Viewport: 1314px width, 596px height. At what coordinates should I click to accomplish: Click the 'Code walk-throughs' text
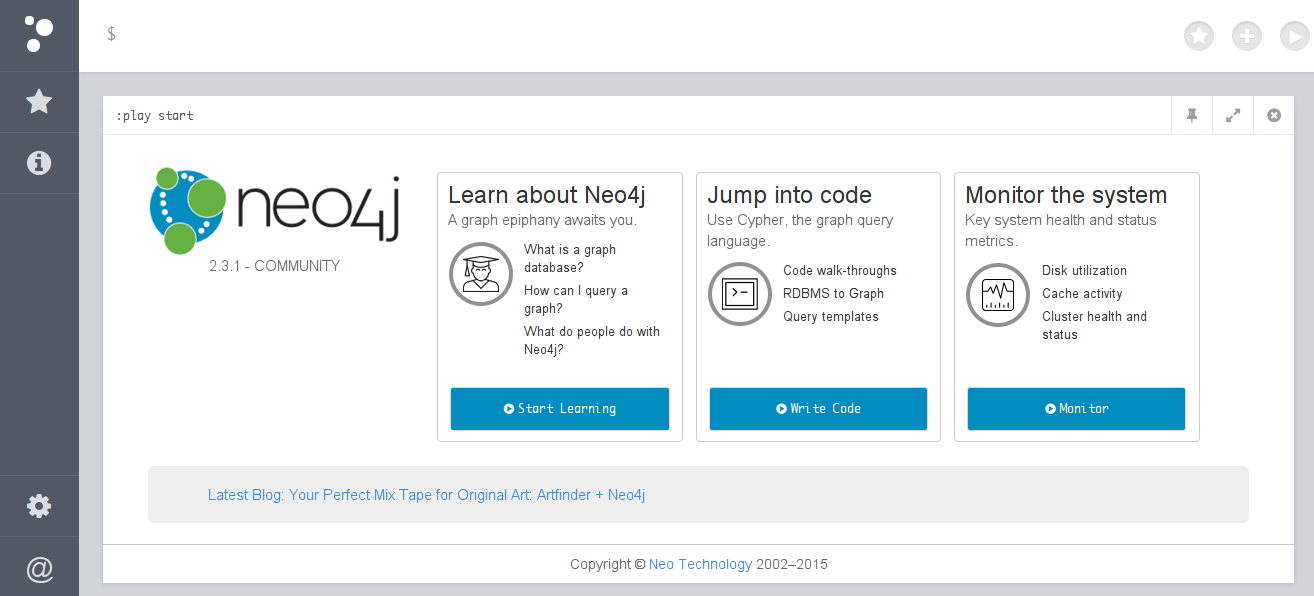tap(840, 271)
